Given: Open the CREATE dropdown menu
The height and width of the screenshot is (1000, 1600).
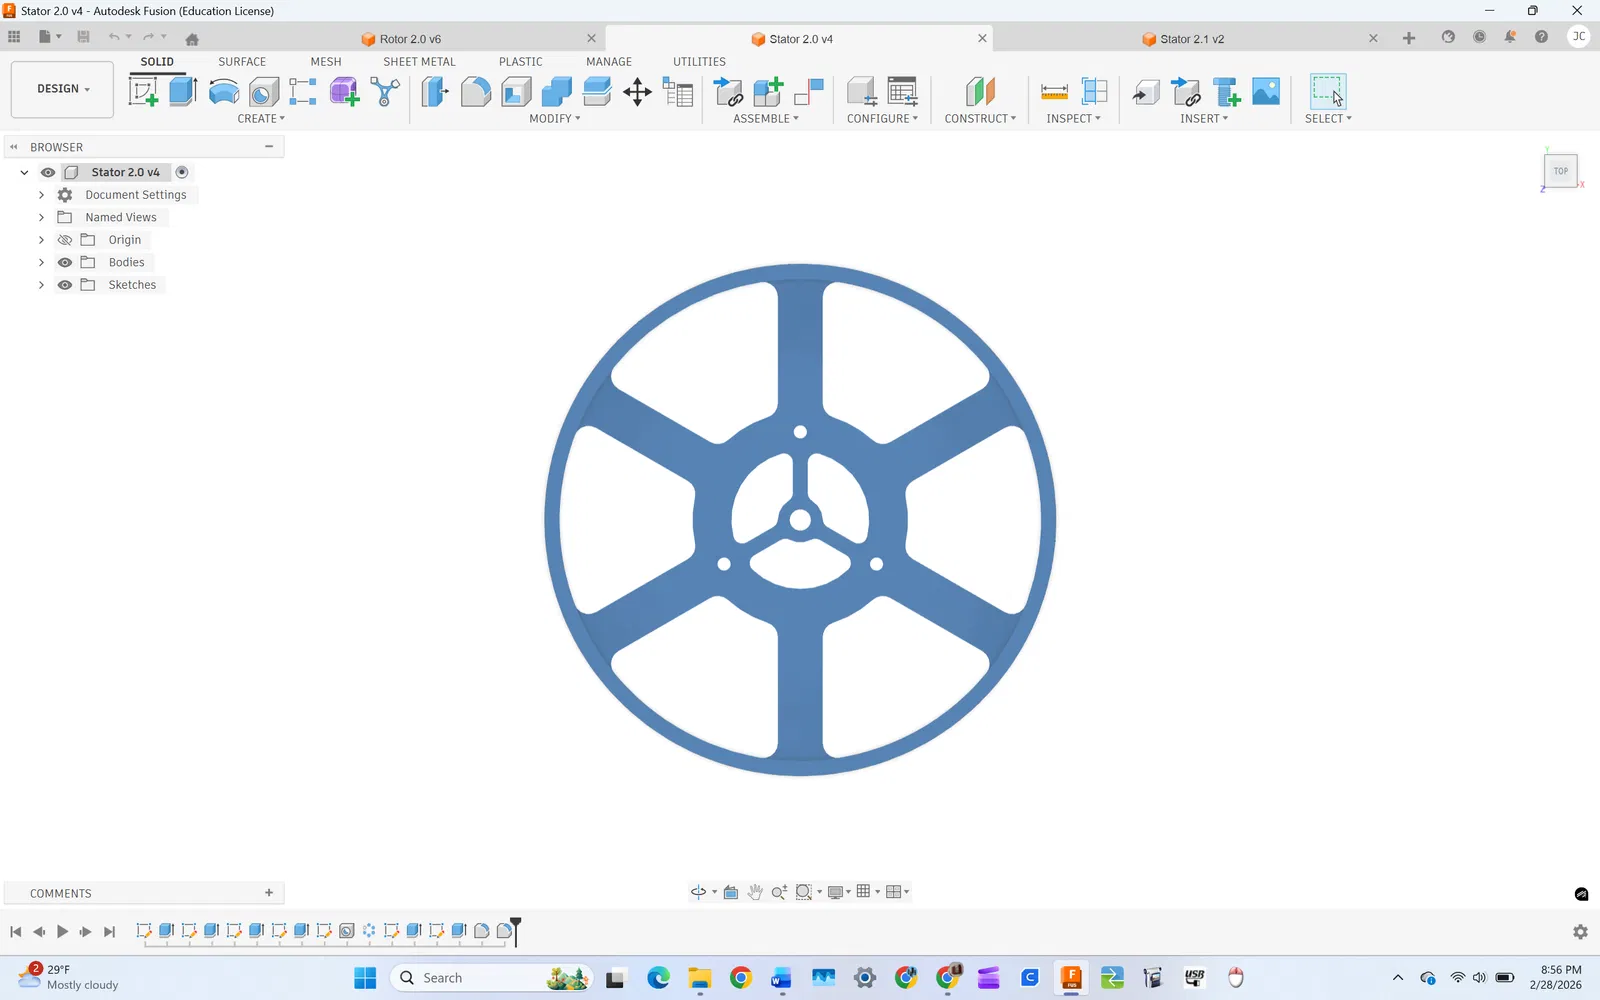Looking at the screenshot, I should point(261,119).
